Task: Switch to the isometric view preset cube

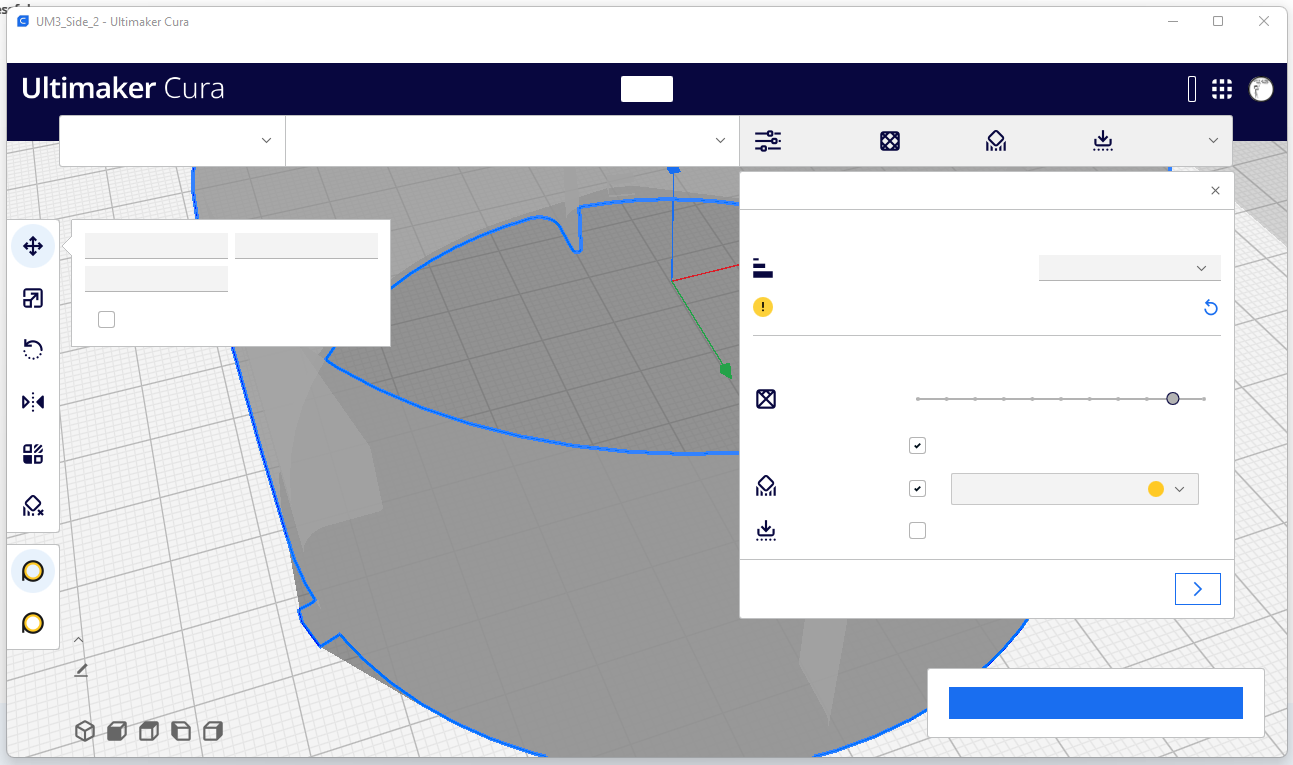Action: pyautogui.click(x=84, y=731)
